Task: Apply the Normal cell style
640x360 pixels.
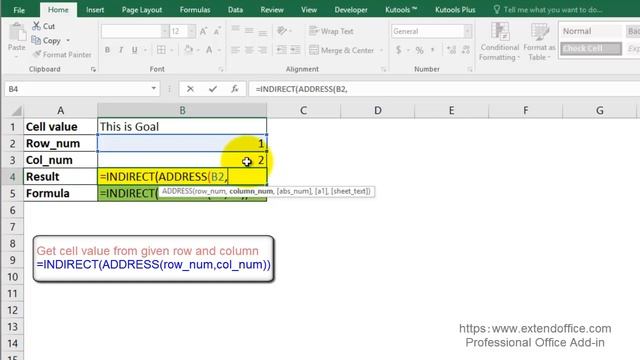Action: pyautogui.click(x=590, y=31)
